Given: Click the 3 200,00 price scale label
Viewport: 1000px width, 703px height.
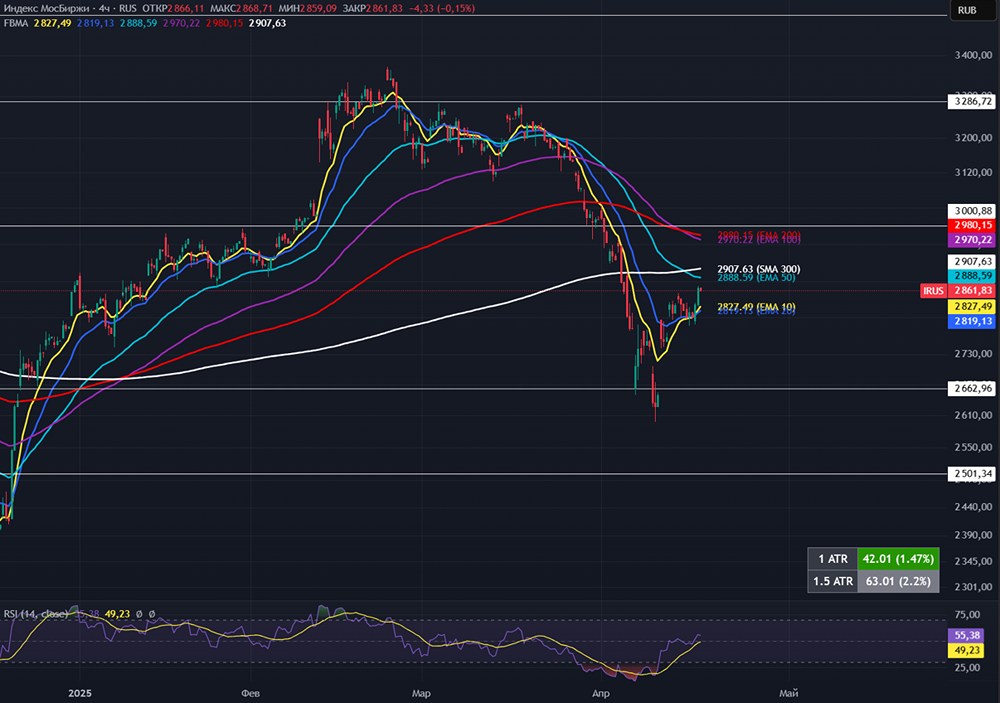Looking at the screenshot, I should click(974, 138).
